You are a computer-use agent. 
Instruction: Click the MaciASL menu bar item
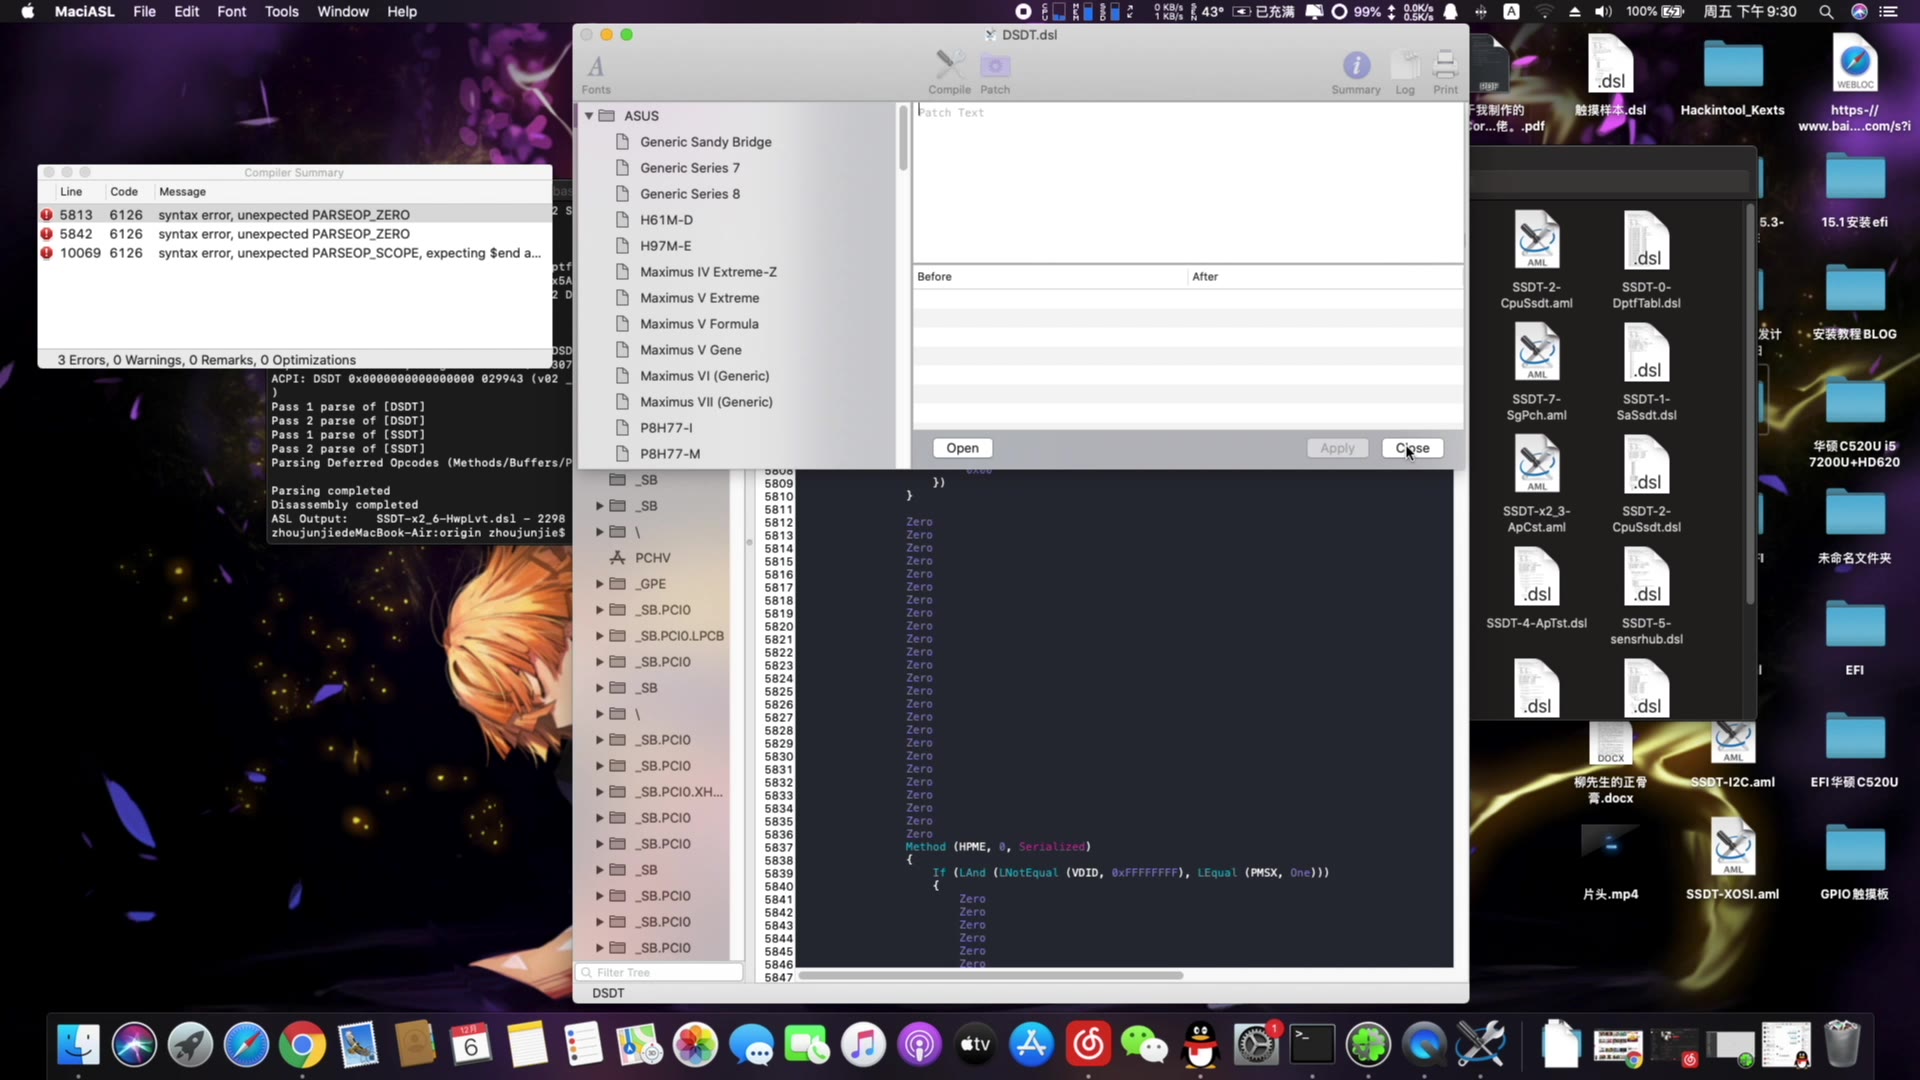82,12
